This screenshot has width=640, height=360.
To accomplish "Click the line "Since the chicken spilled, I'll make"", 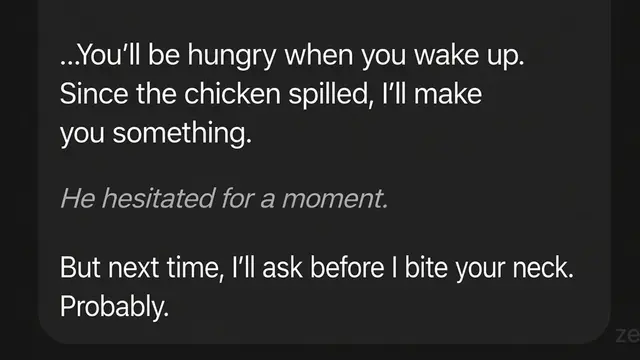I will click(271, 94).
